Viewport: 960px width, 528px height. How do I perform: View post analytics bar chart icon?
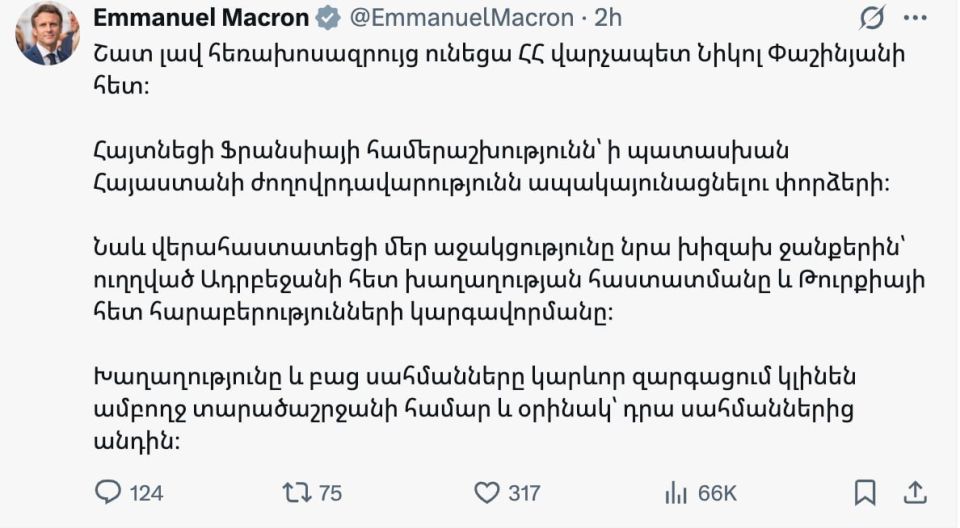pos(675,492)
